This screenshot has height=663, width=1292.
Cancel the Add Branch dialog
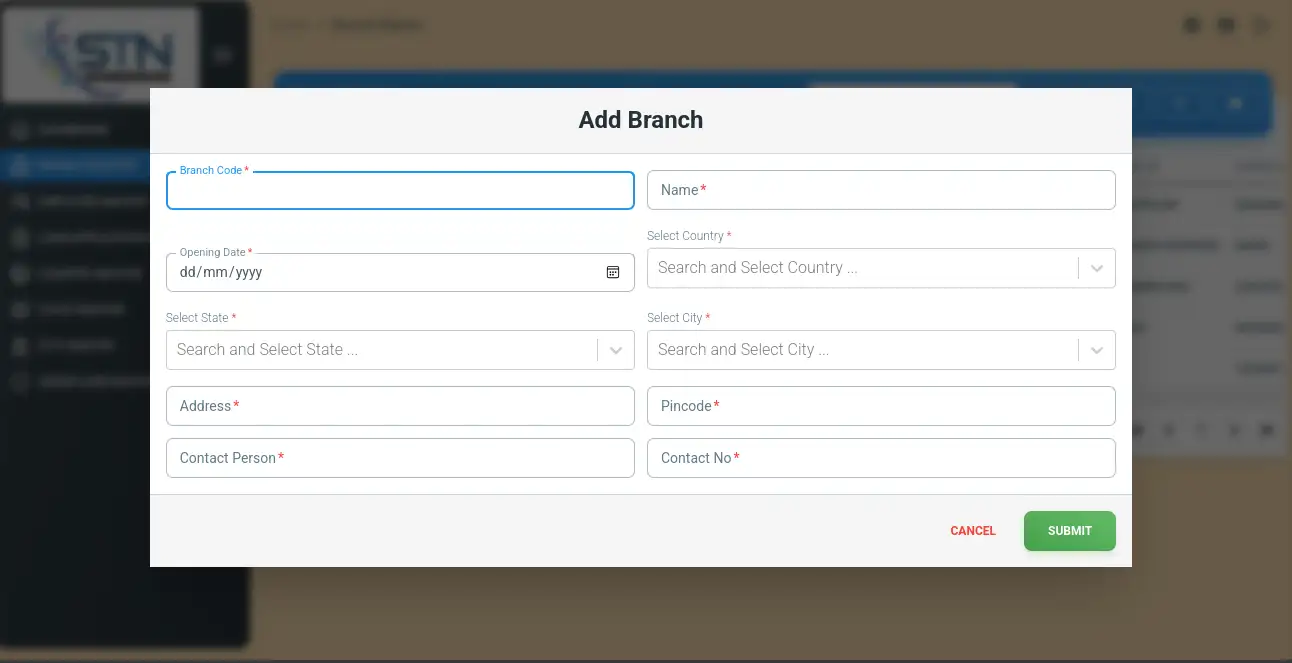[972, 531]
